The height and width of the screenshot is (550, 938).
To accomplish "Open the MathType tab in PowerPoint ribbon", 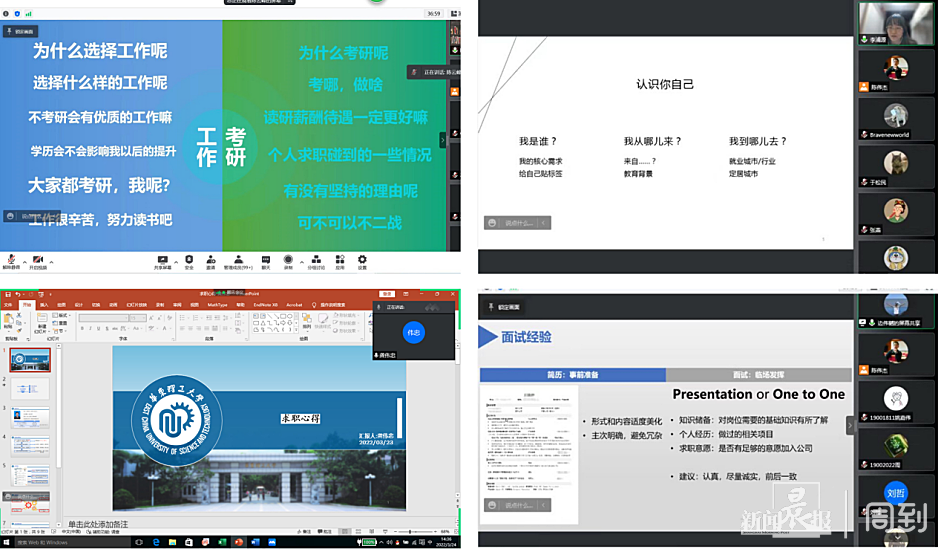I will 217,305.
